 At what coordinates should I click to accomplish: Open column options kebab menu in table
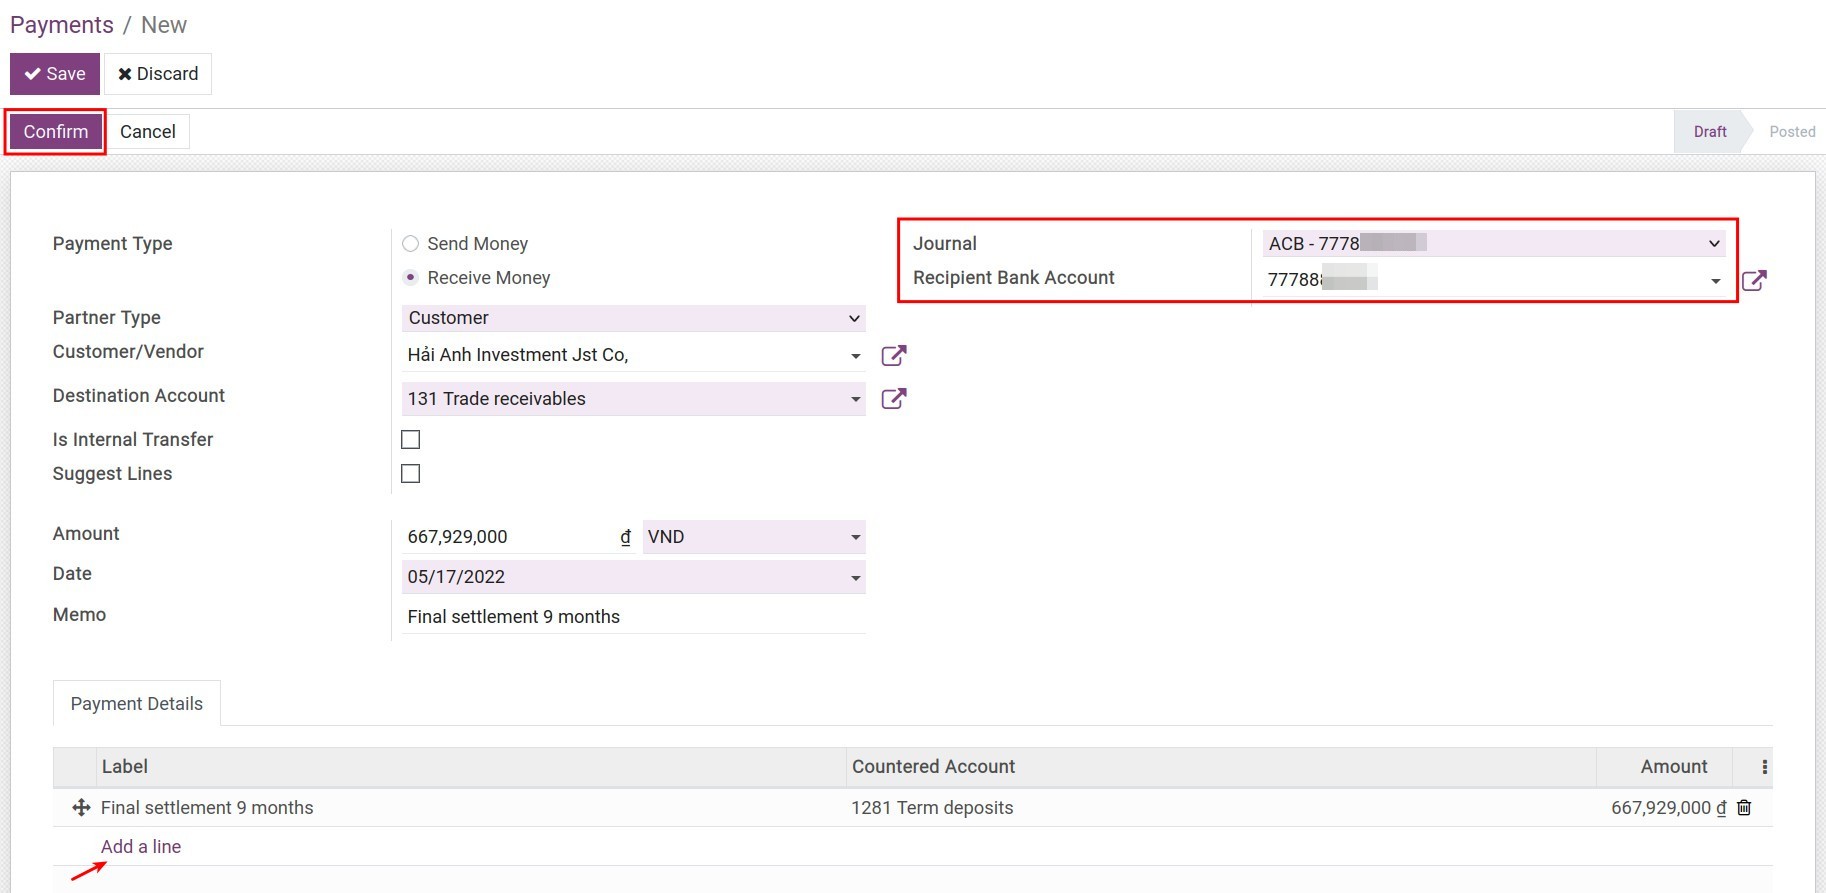coord(1764,767)
